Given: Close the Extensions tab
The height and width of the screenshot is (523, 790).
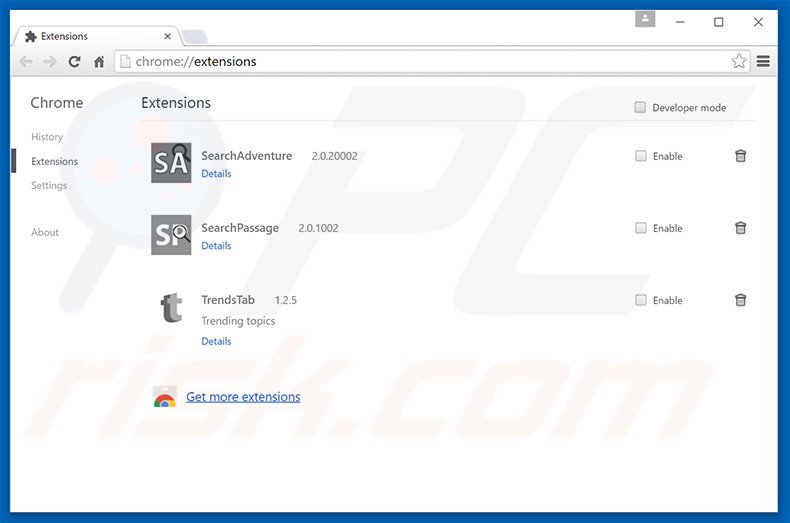Looking at the screenshot, I should (167, 36).
